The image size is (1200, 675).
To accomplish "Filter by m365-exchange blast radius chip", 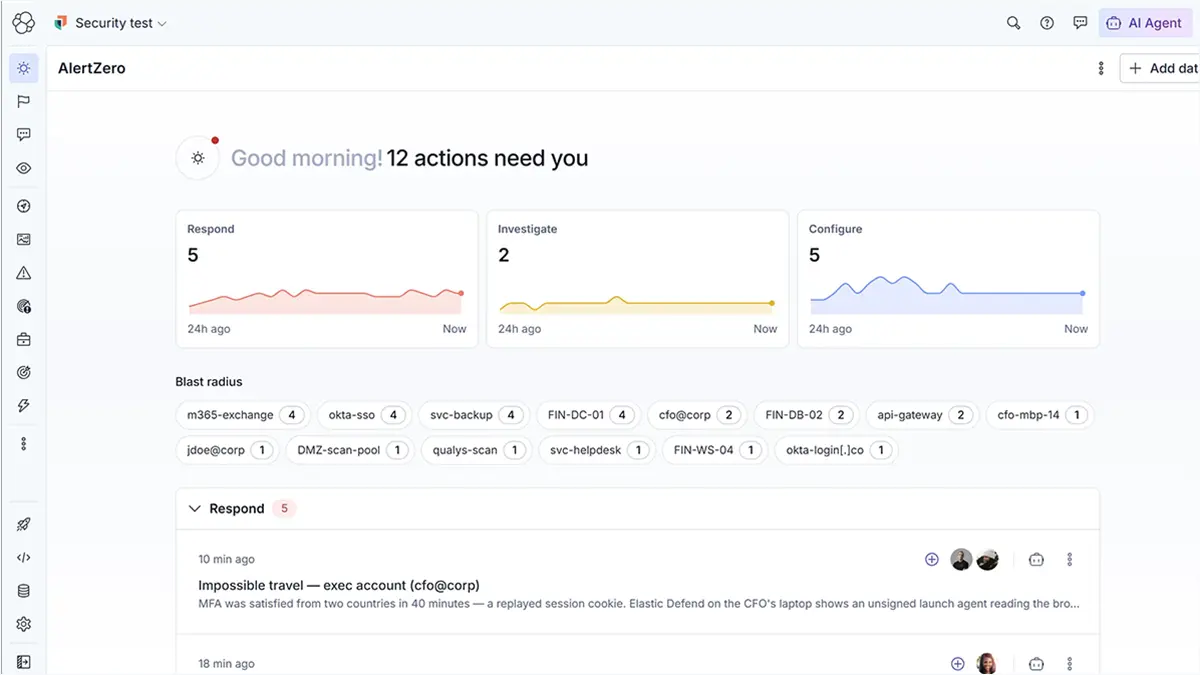I will coord(243,415).
